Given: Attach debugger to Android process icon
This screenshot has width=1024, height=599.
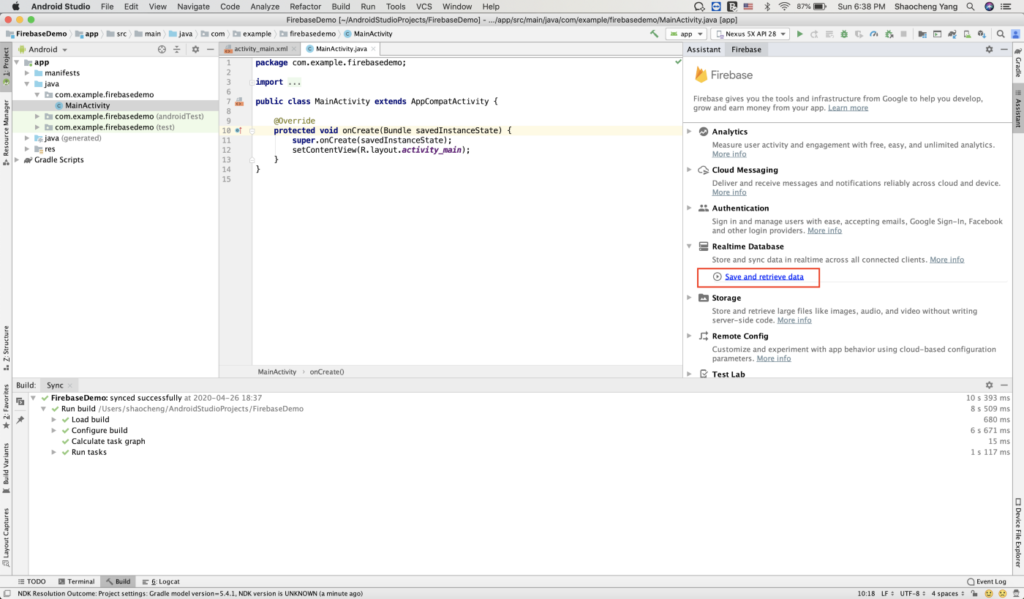Looking at the screenshot, I should [x=889, y=34].
